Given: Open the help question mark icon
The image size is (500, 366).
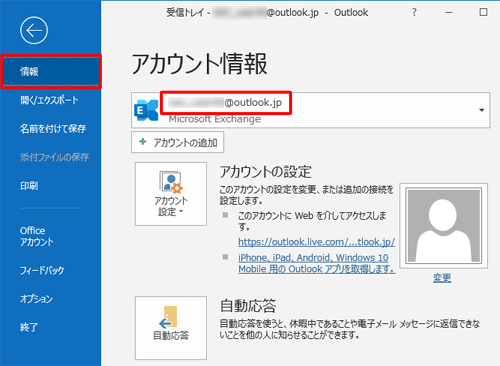Looking at the screenshot, I should pyautogui.click(x=414, y=13).
